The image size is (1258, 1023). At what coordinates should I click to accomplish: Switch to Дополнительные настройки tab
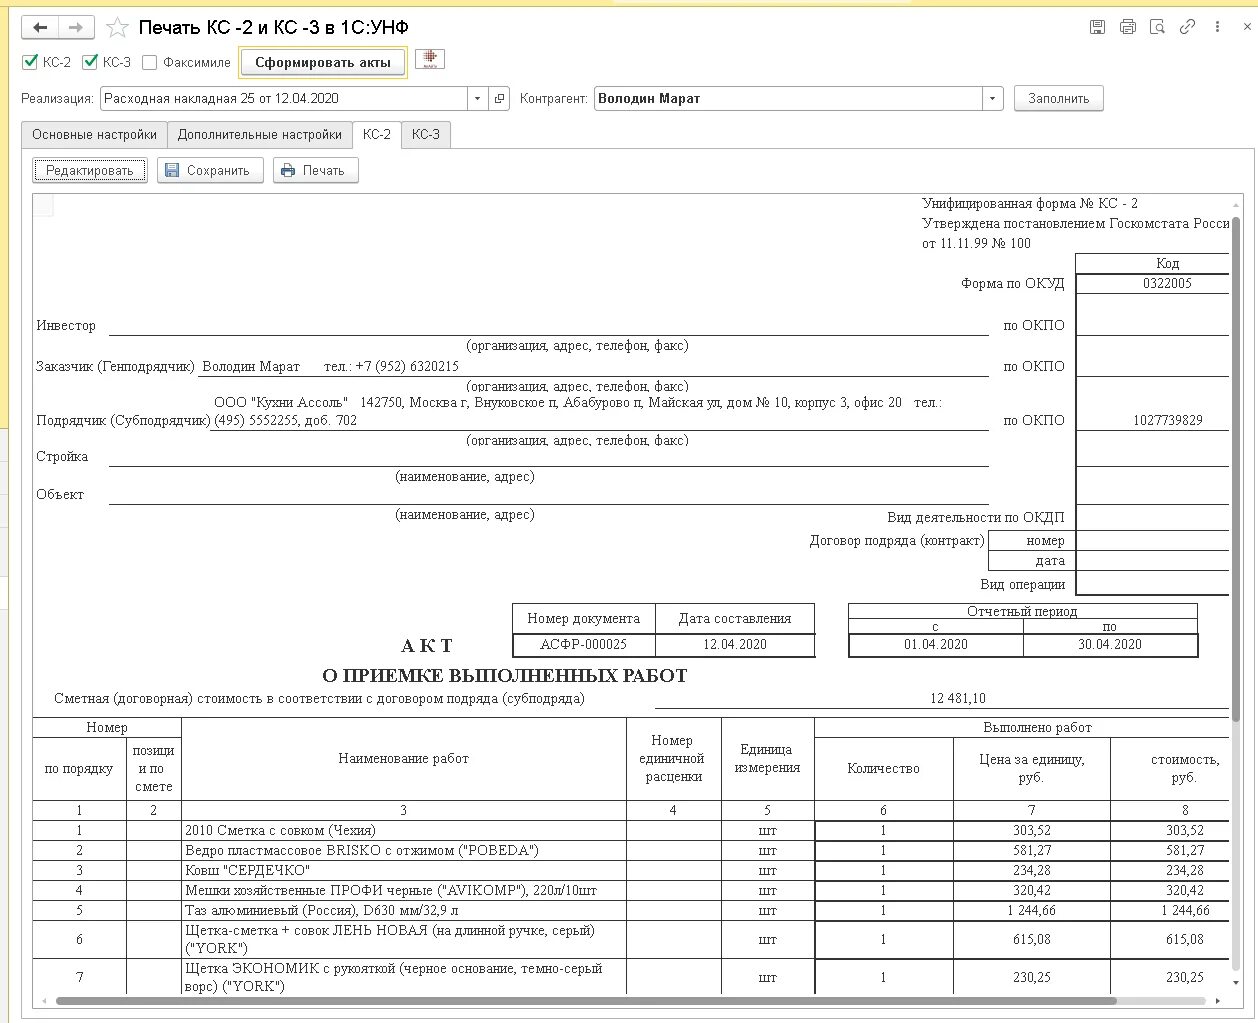[x=260, y=134]
